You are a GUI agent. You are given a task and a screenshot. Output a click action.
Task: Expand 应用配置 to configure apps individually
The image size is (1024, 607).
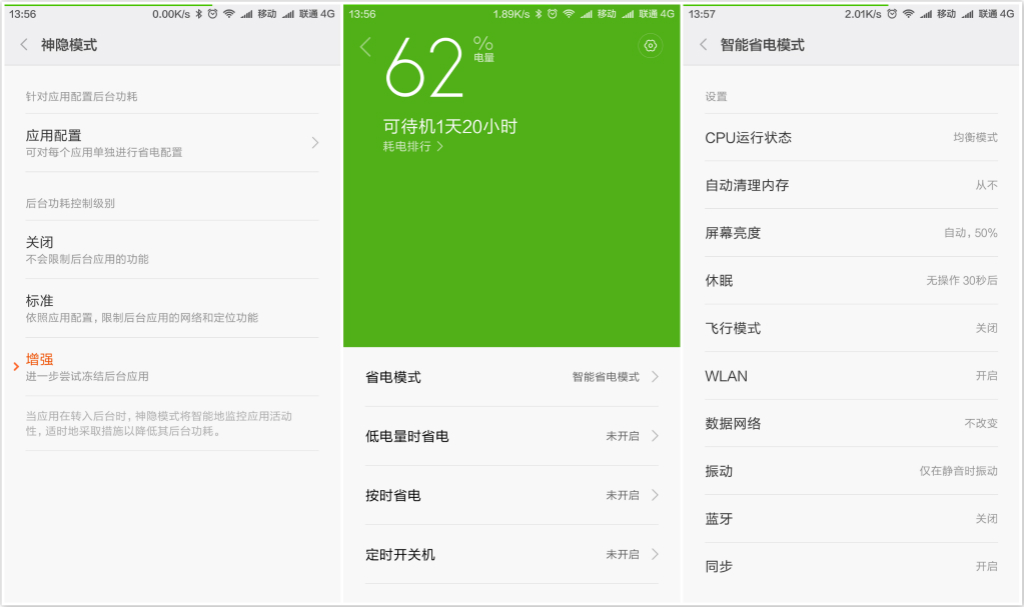tap(170, 141)
